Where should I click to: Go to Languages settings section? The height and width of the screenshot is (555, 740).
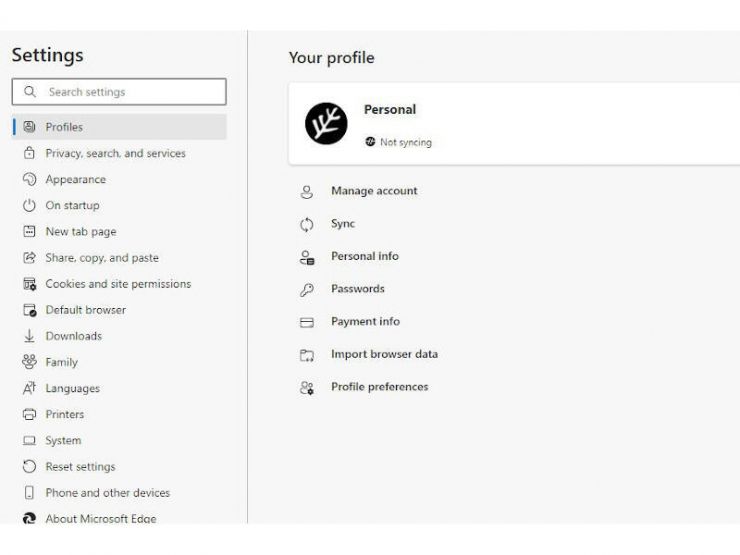[x=72, y=388]
